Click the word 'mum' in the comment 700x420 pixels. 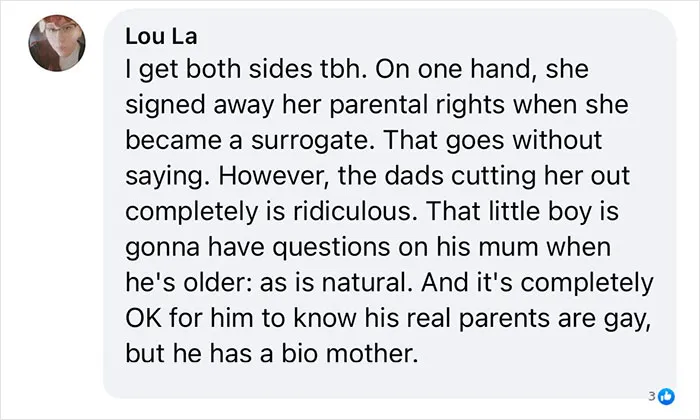tap(508, 248)
